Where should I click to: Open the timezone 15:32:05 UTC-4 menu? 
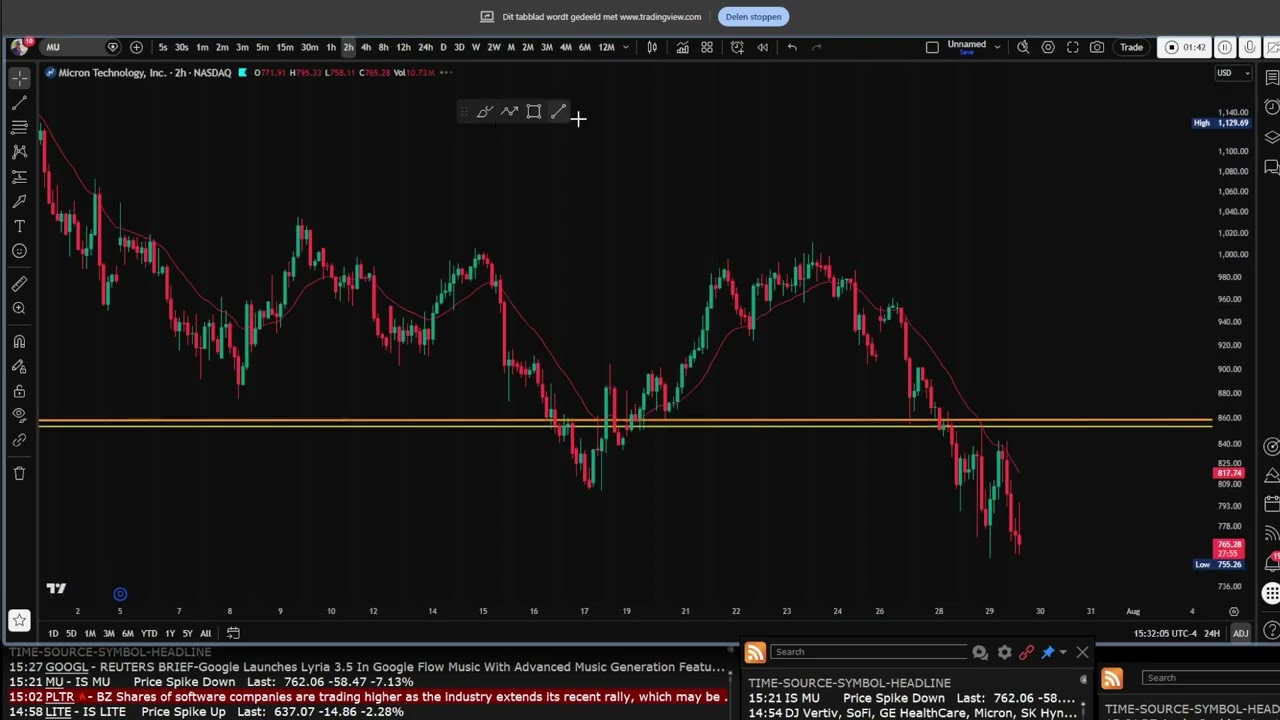tap(1165, 633)
